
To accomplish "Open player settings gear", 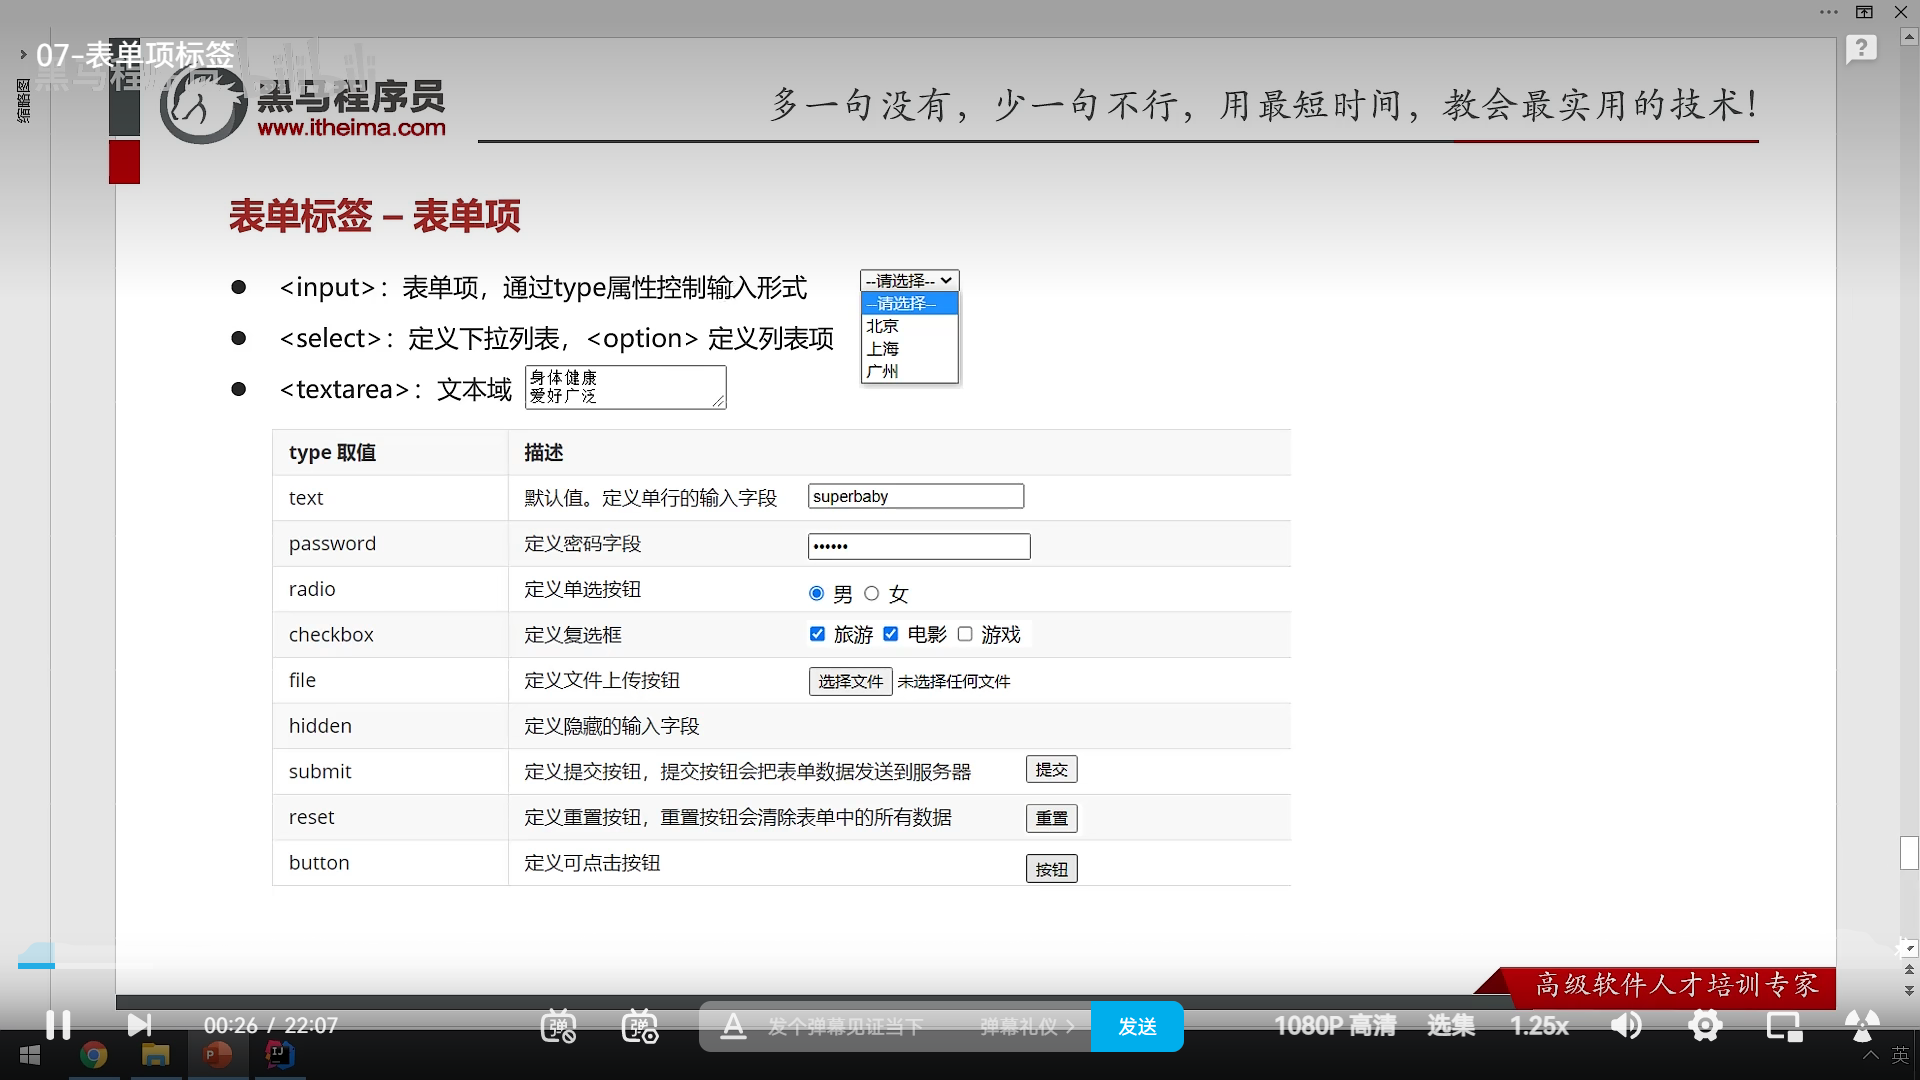I will click(x=1705, y=1026).
